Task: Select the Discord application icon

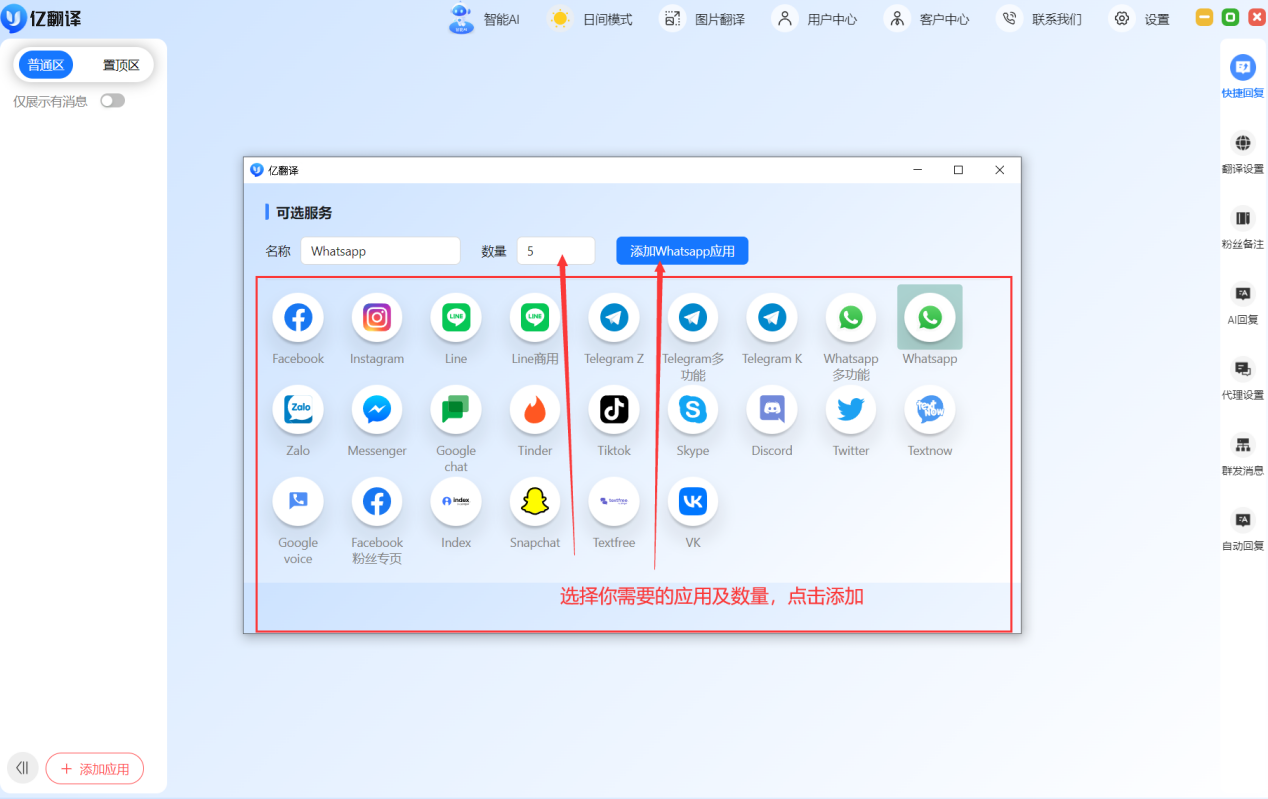Action: pos(771,409)
